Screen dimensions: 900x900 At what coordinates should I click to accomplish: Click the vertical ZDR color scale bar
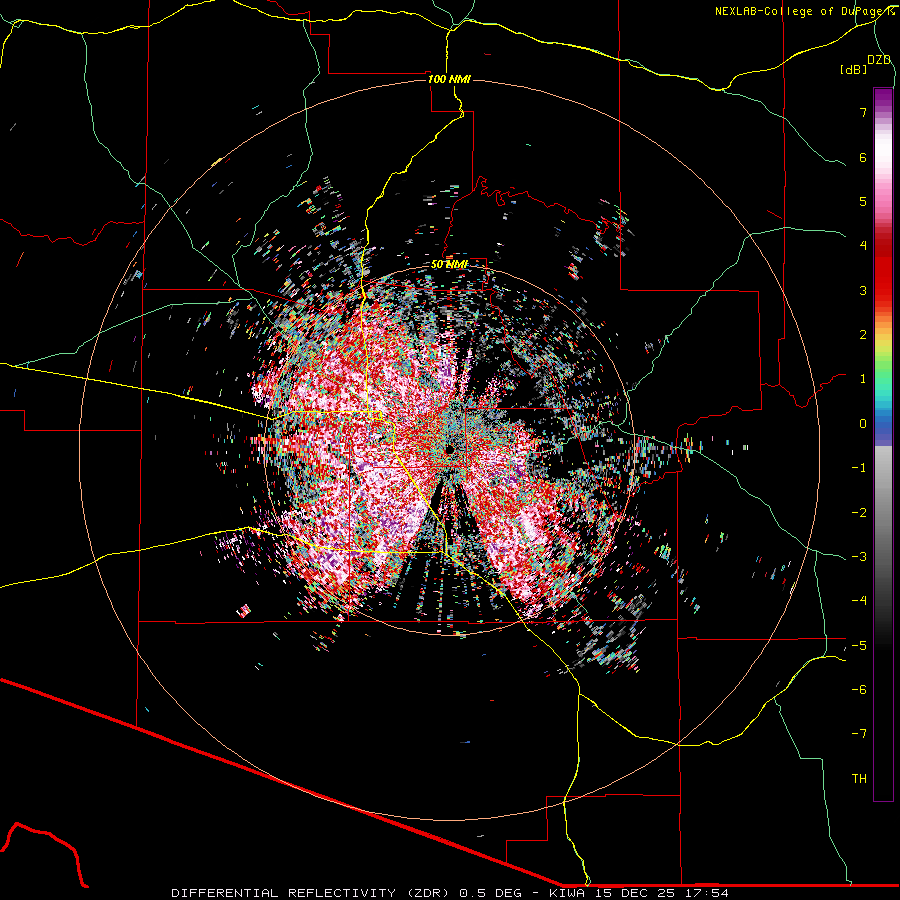883,444
